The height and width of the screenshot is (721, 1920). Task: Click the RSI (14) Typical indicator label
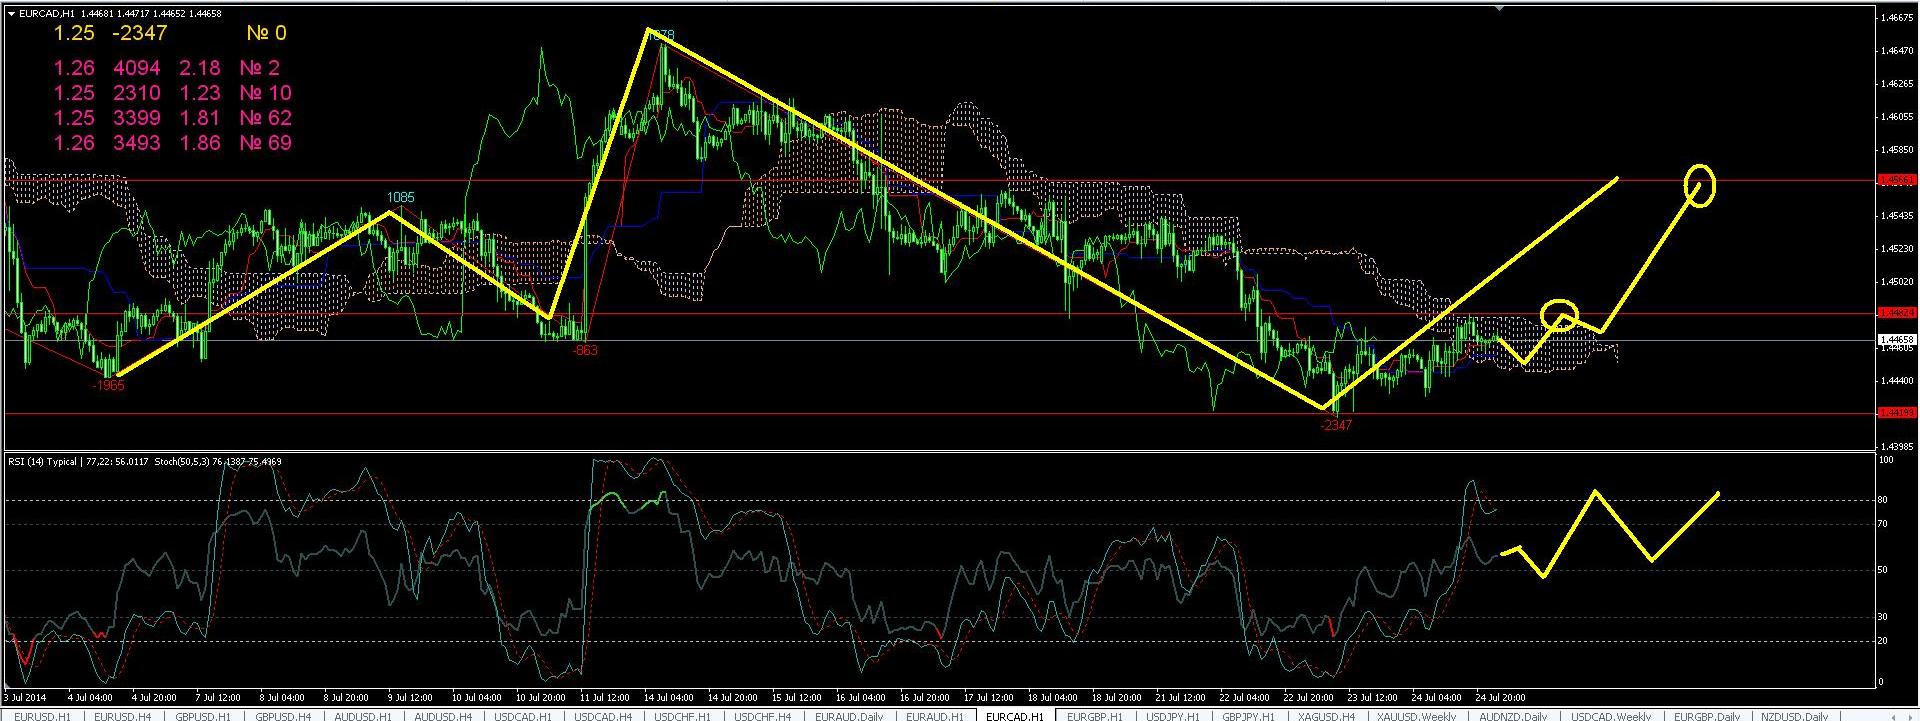tap(42, 462)
